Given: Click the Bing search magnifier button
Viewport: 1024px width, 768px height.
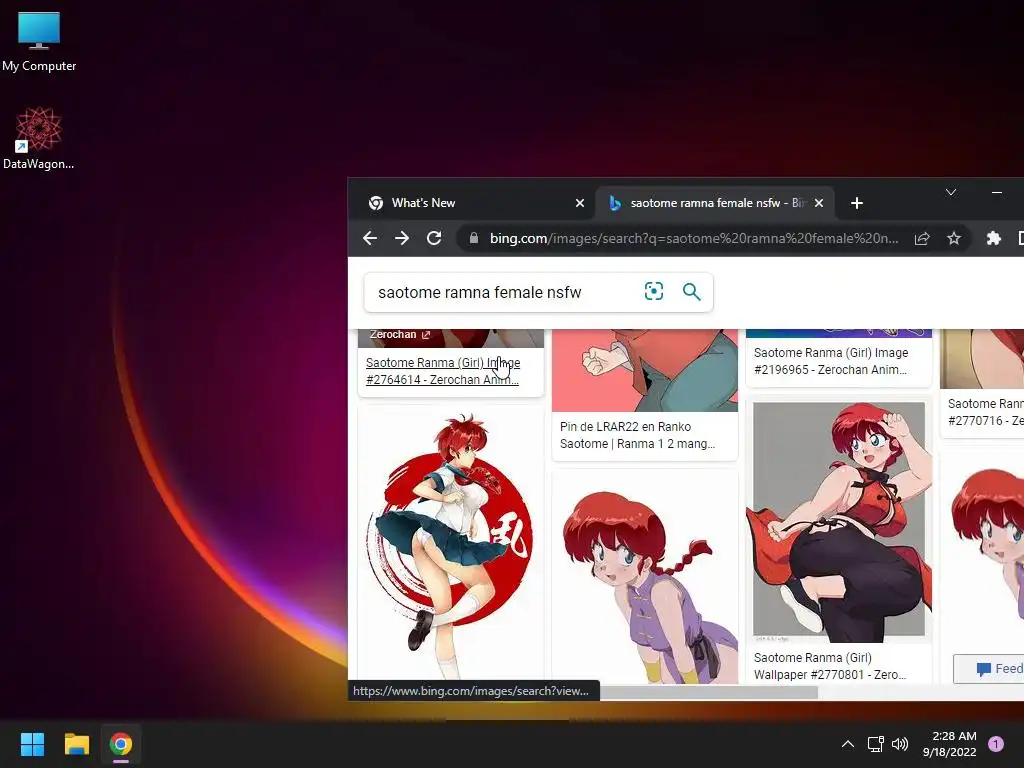Looking at the screenshot, I should coord(692,291).
